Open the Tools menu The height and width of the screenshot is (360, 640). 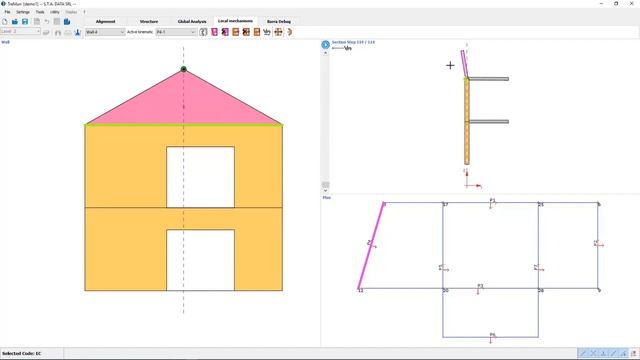click(40, 12)
